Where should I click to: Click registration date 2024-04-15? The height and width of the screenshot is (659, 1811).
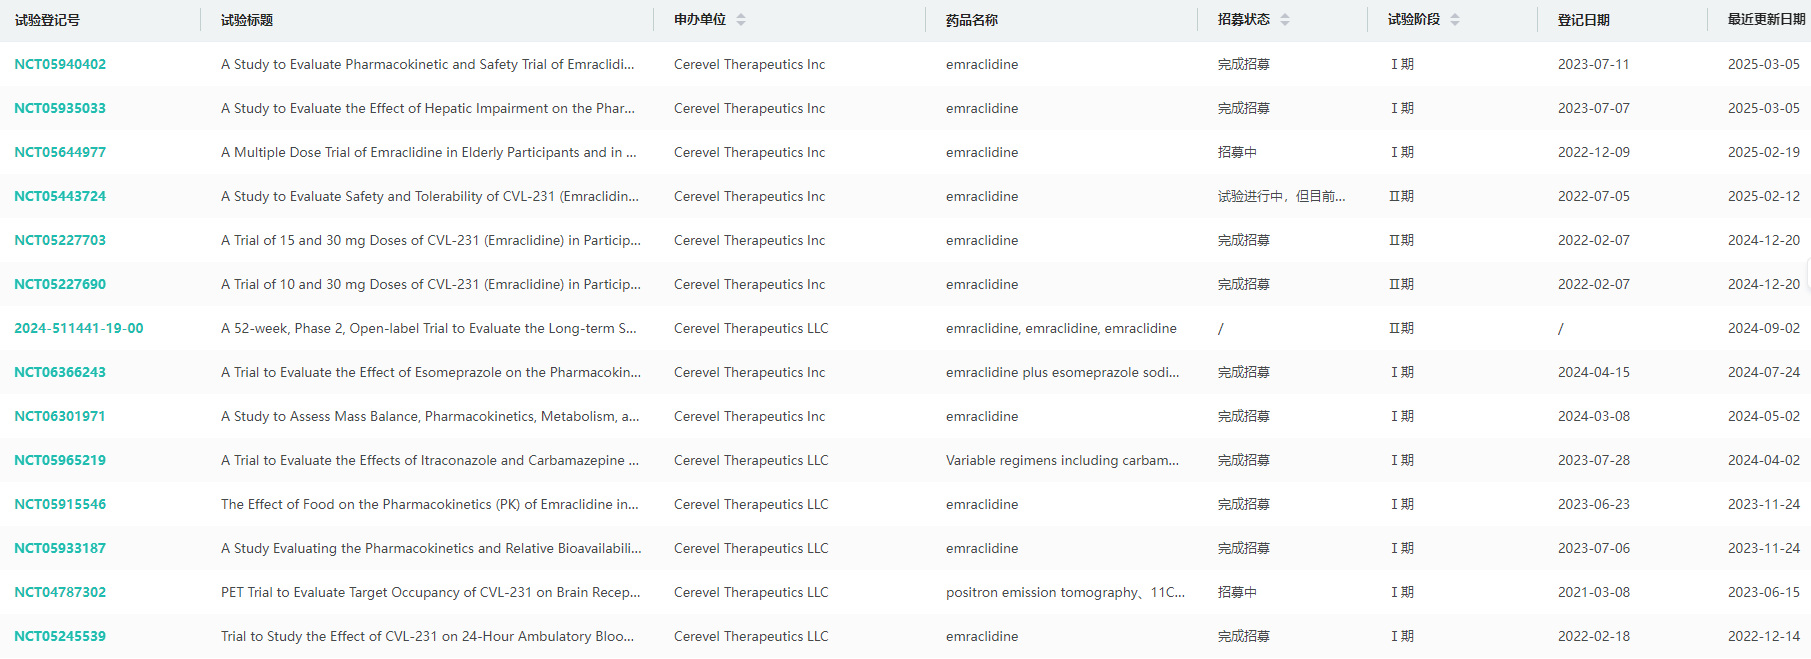1594,372
